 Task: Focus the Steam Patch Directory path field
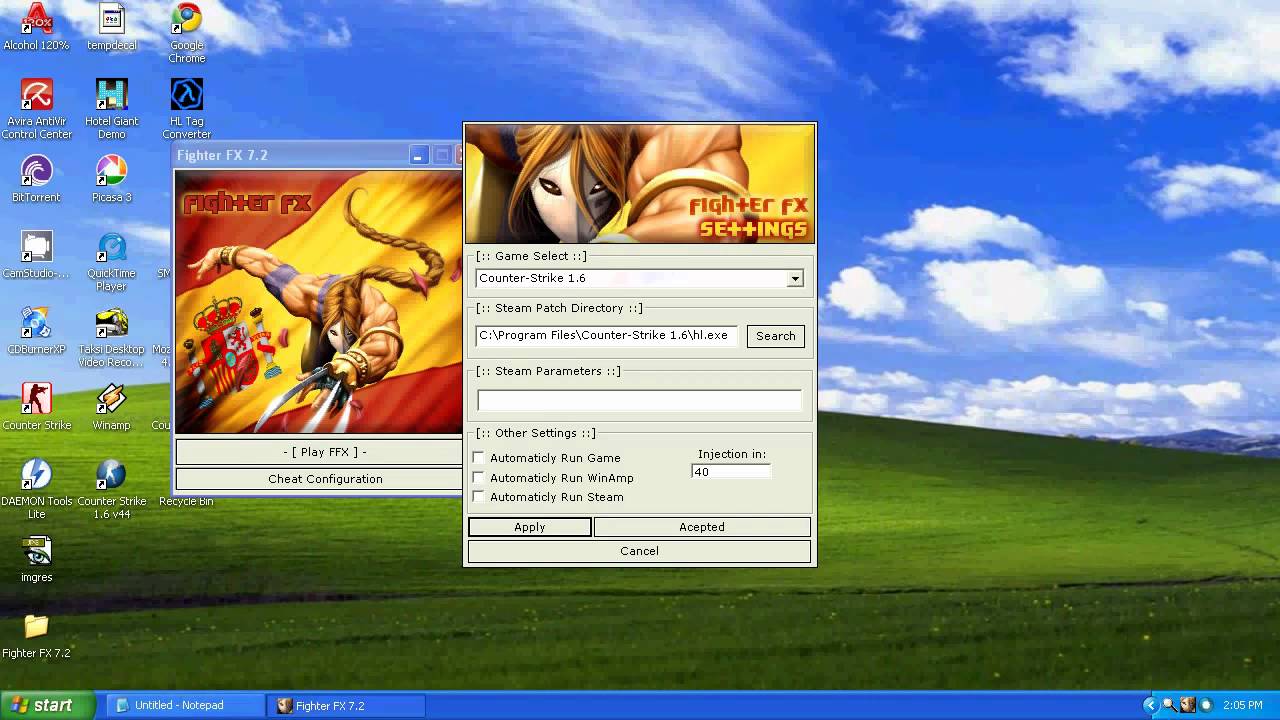coord(608,336)
